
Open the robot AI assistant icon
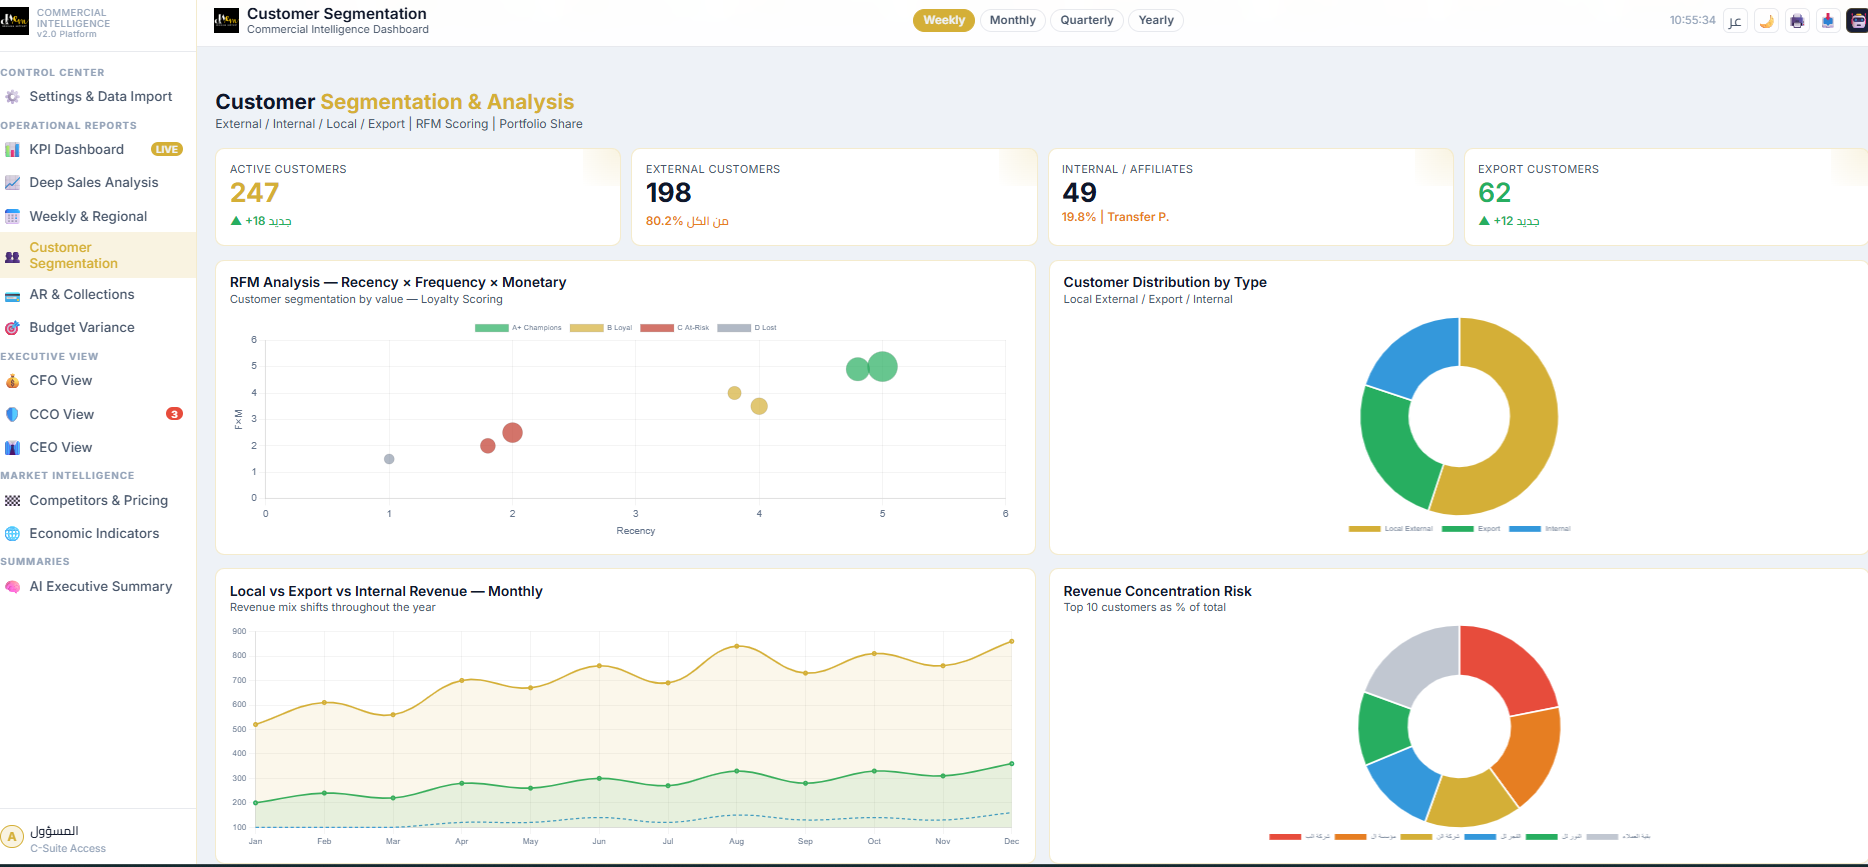coord(1858,21)
